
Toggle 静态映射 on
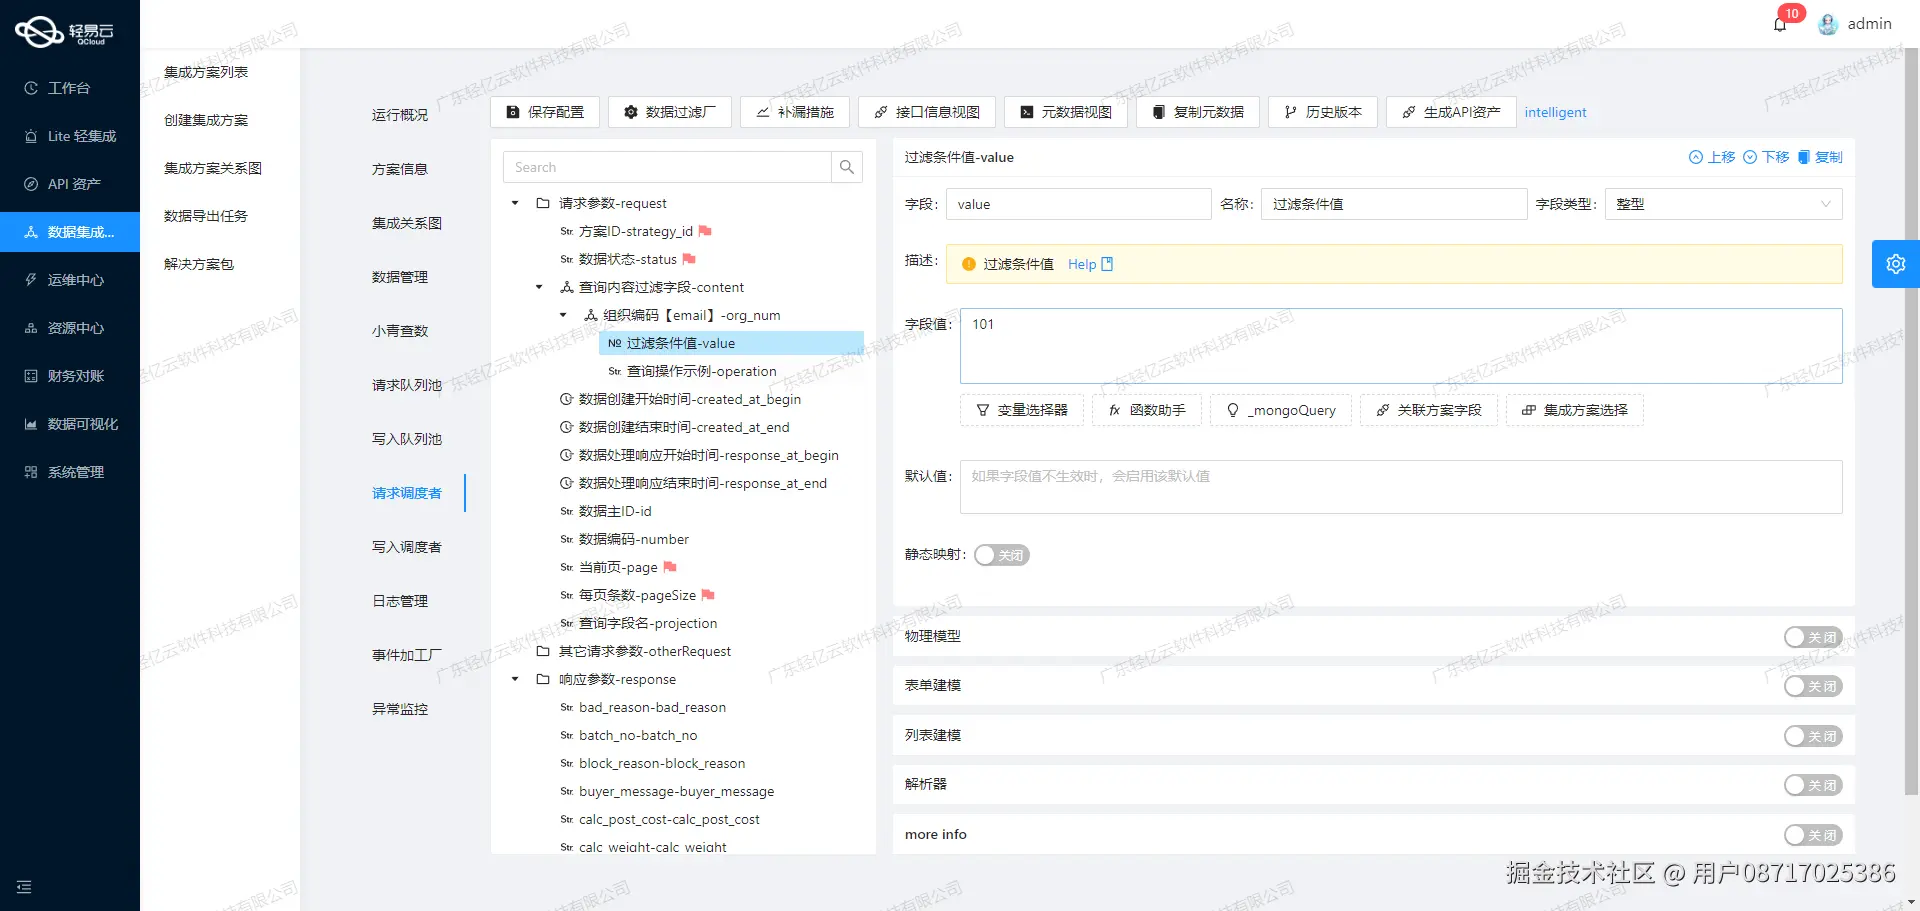click(x=1001, y=554)
